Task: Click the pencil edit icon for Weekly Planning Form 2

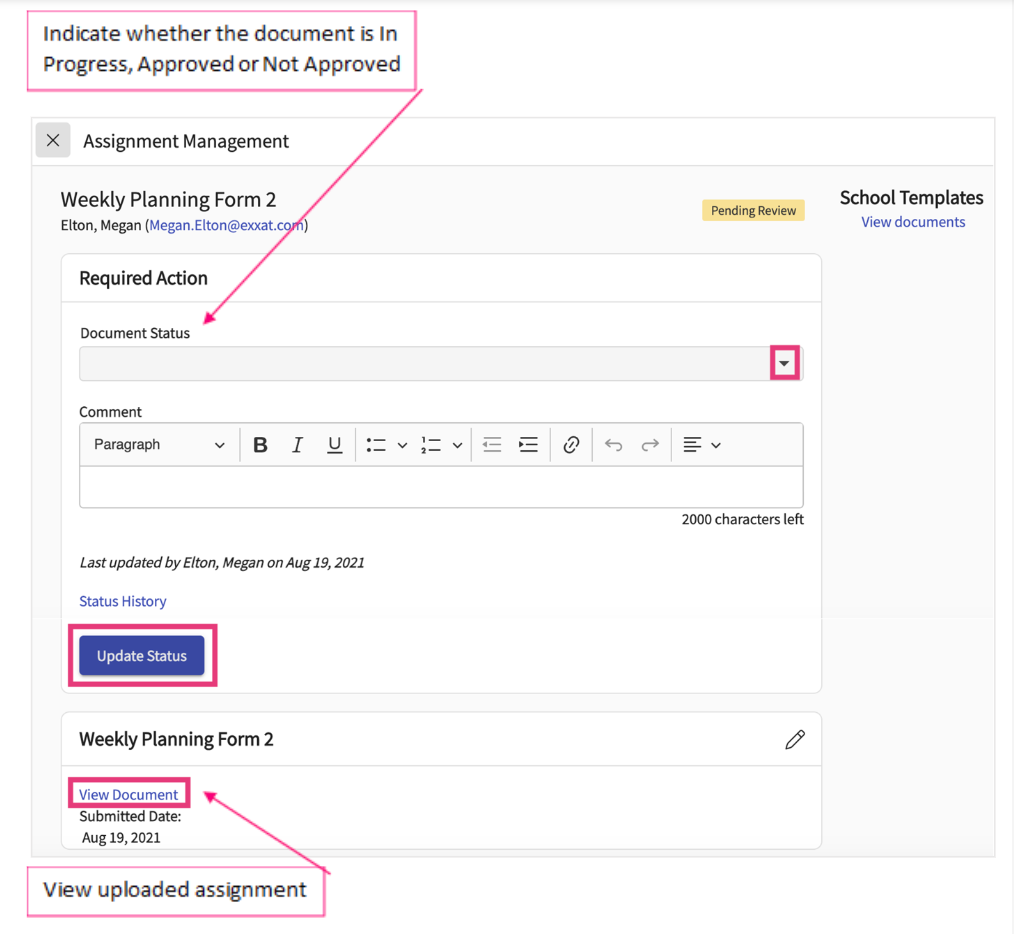Action: (795, 739)
